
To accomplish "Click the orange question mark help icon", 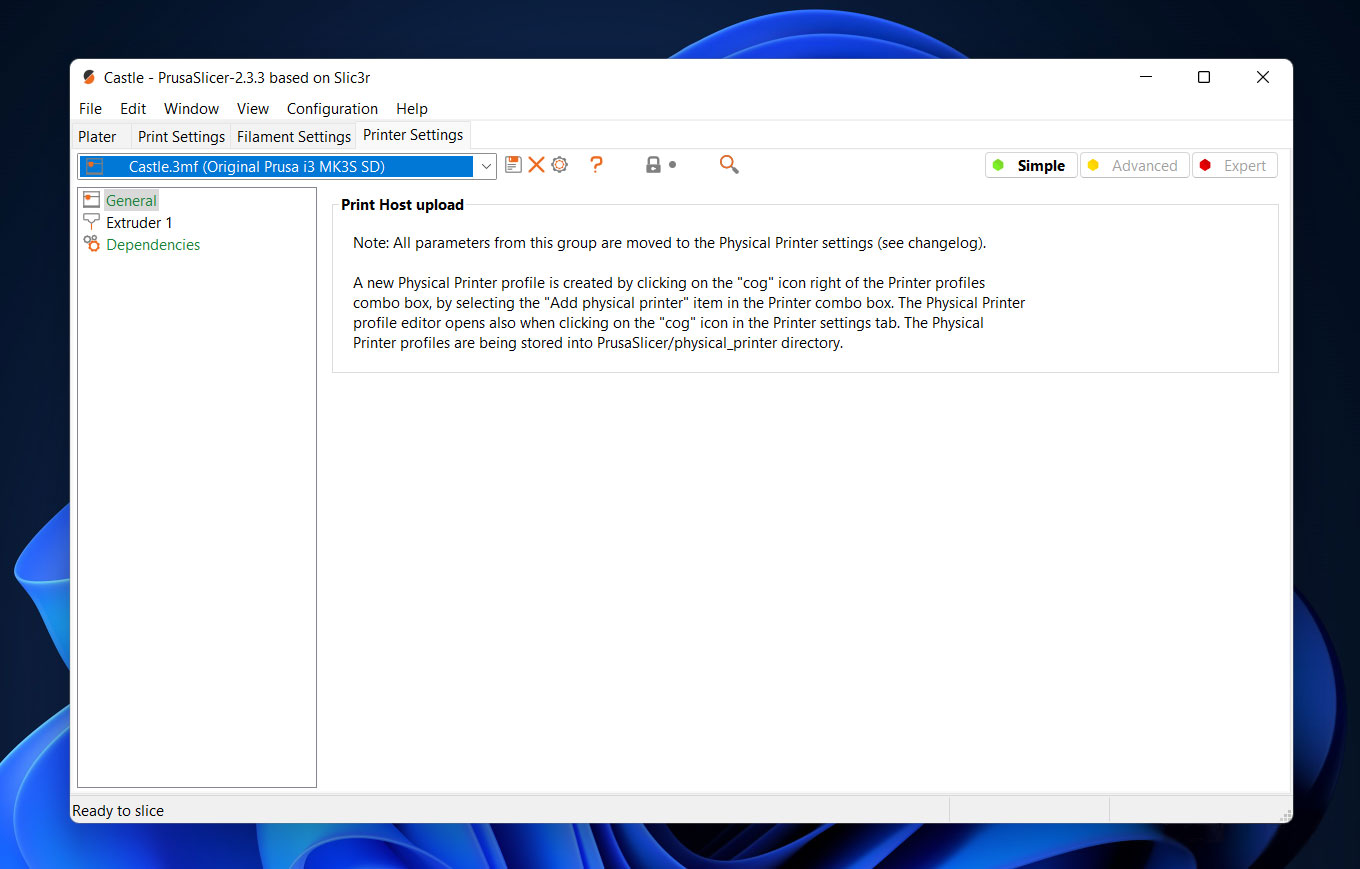I will coord(596,165).
